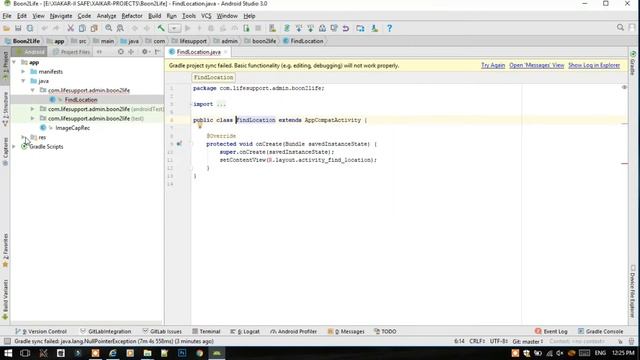Click Try Again link in sync banner
Screen dimensions: 640x360
click(x=493, y=65)
